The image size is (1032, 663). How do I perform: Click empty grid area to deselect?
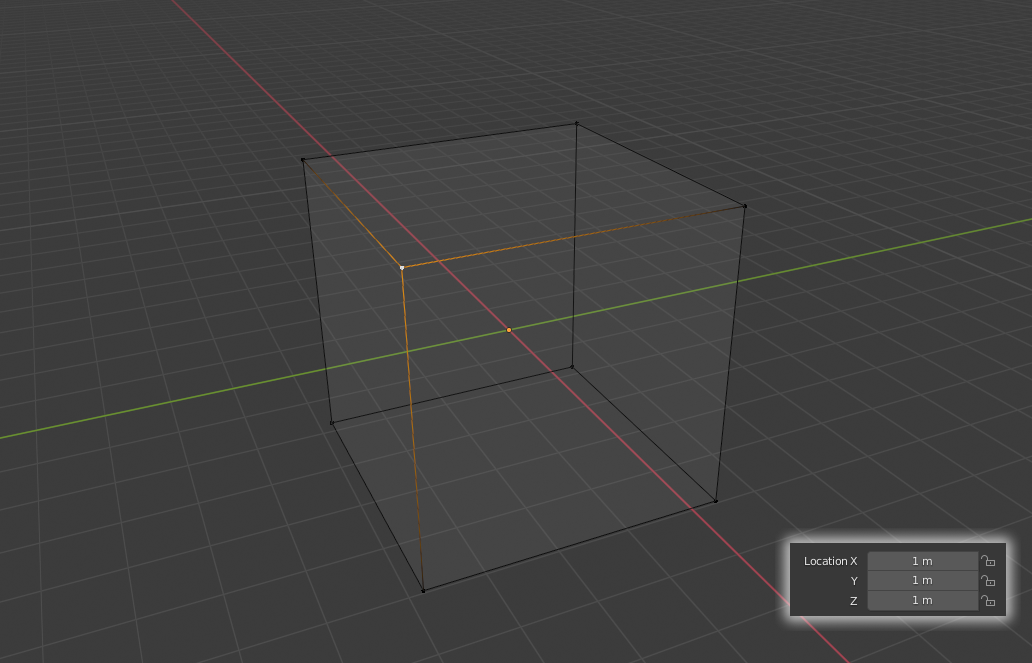[150, 550]
